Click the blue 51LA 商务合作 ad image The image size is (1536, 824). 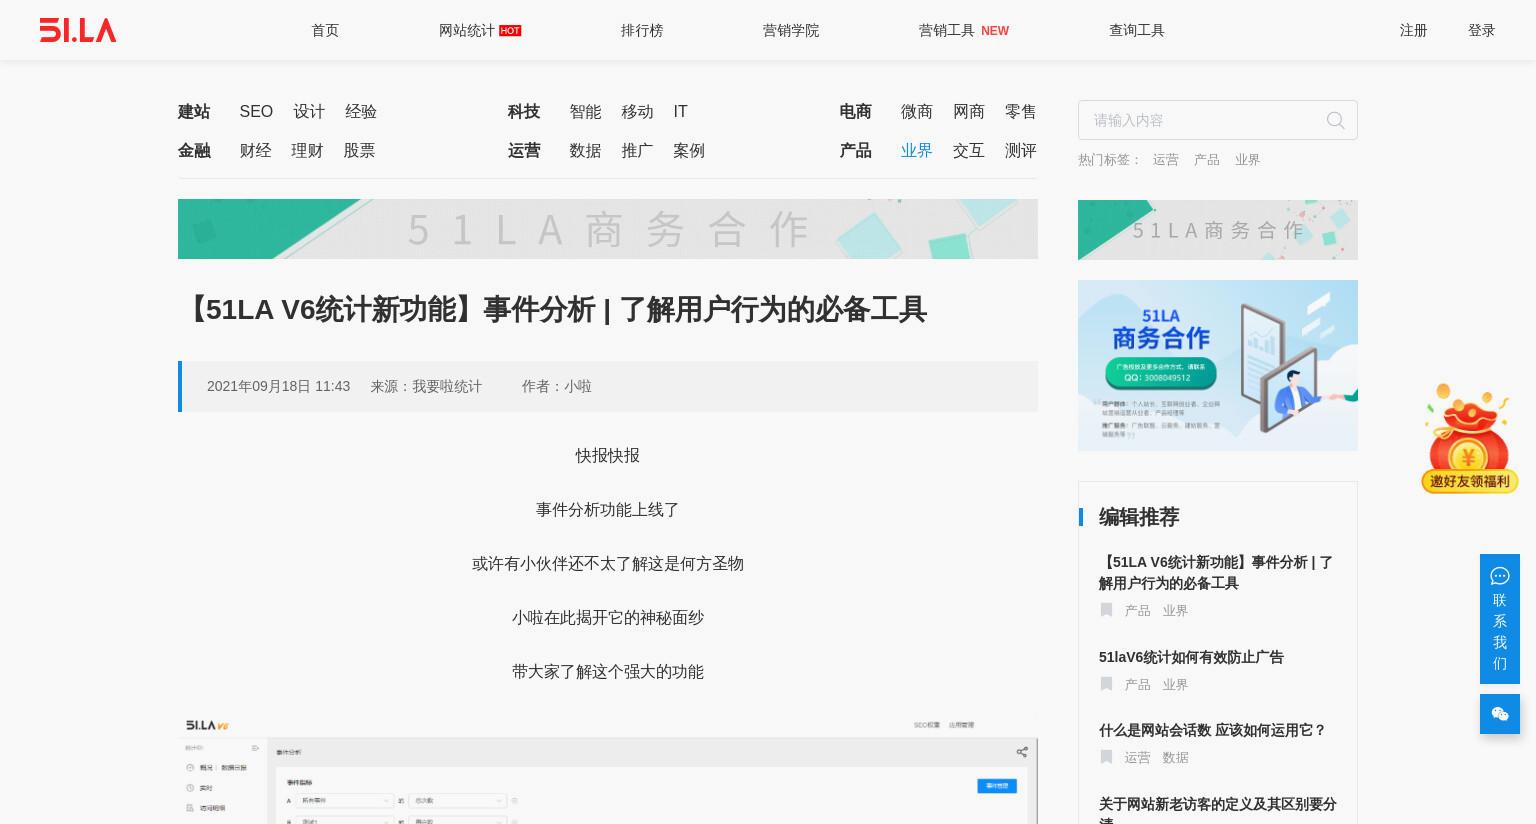[x=1218, y=365]
